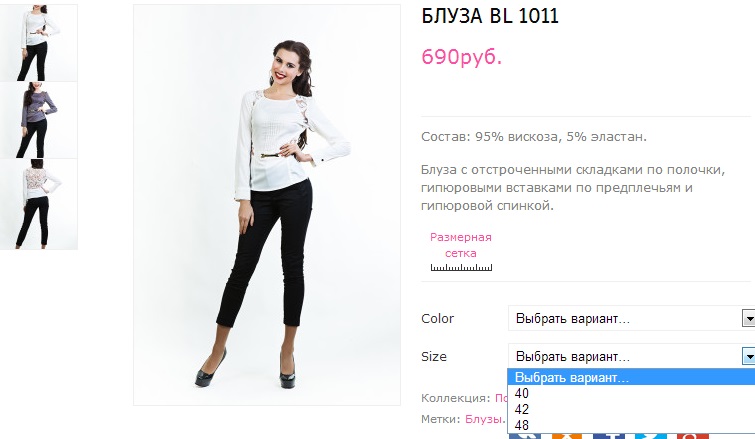Viewport: 755px width, 439px height.
Task: Select size 40 from the list
Action: 631,393
